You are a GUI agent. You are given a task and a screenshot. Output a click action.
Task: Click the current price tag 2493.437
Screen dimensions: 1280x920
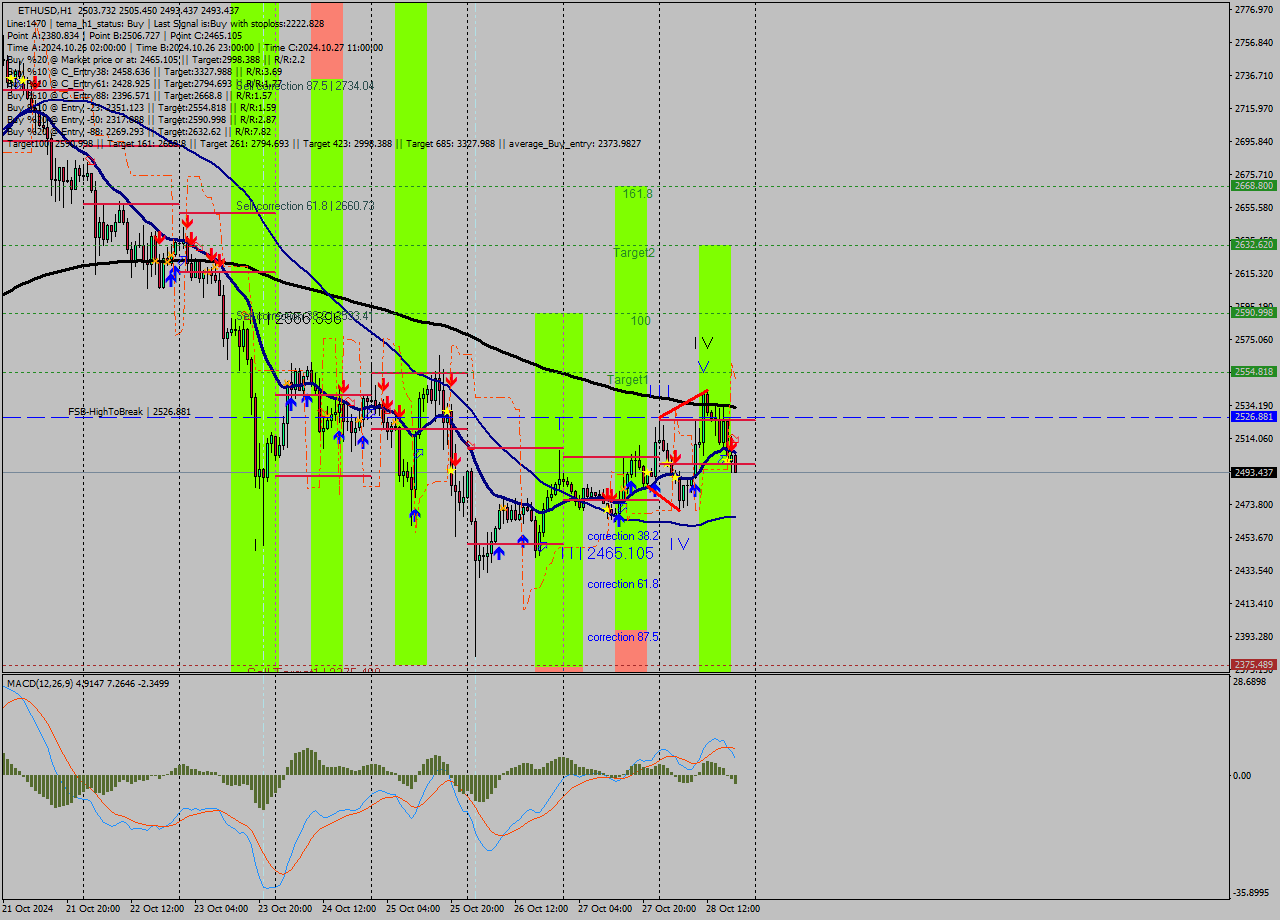click(1253, 472)
